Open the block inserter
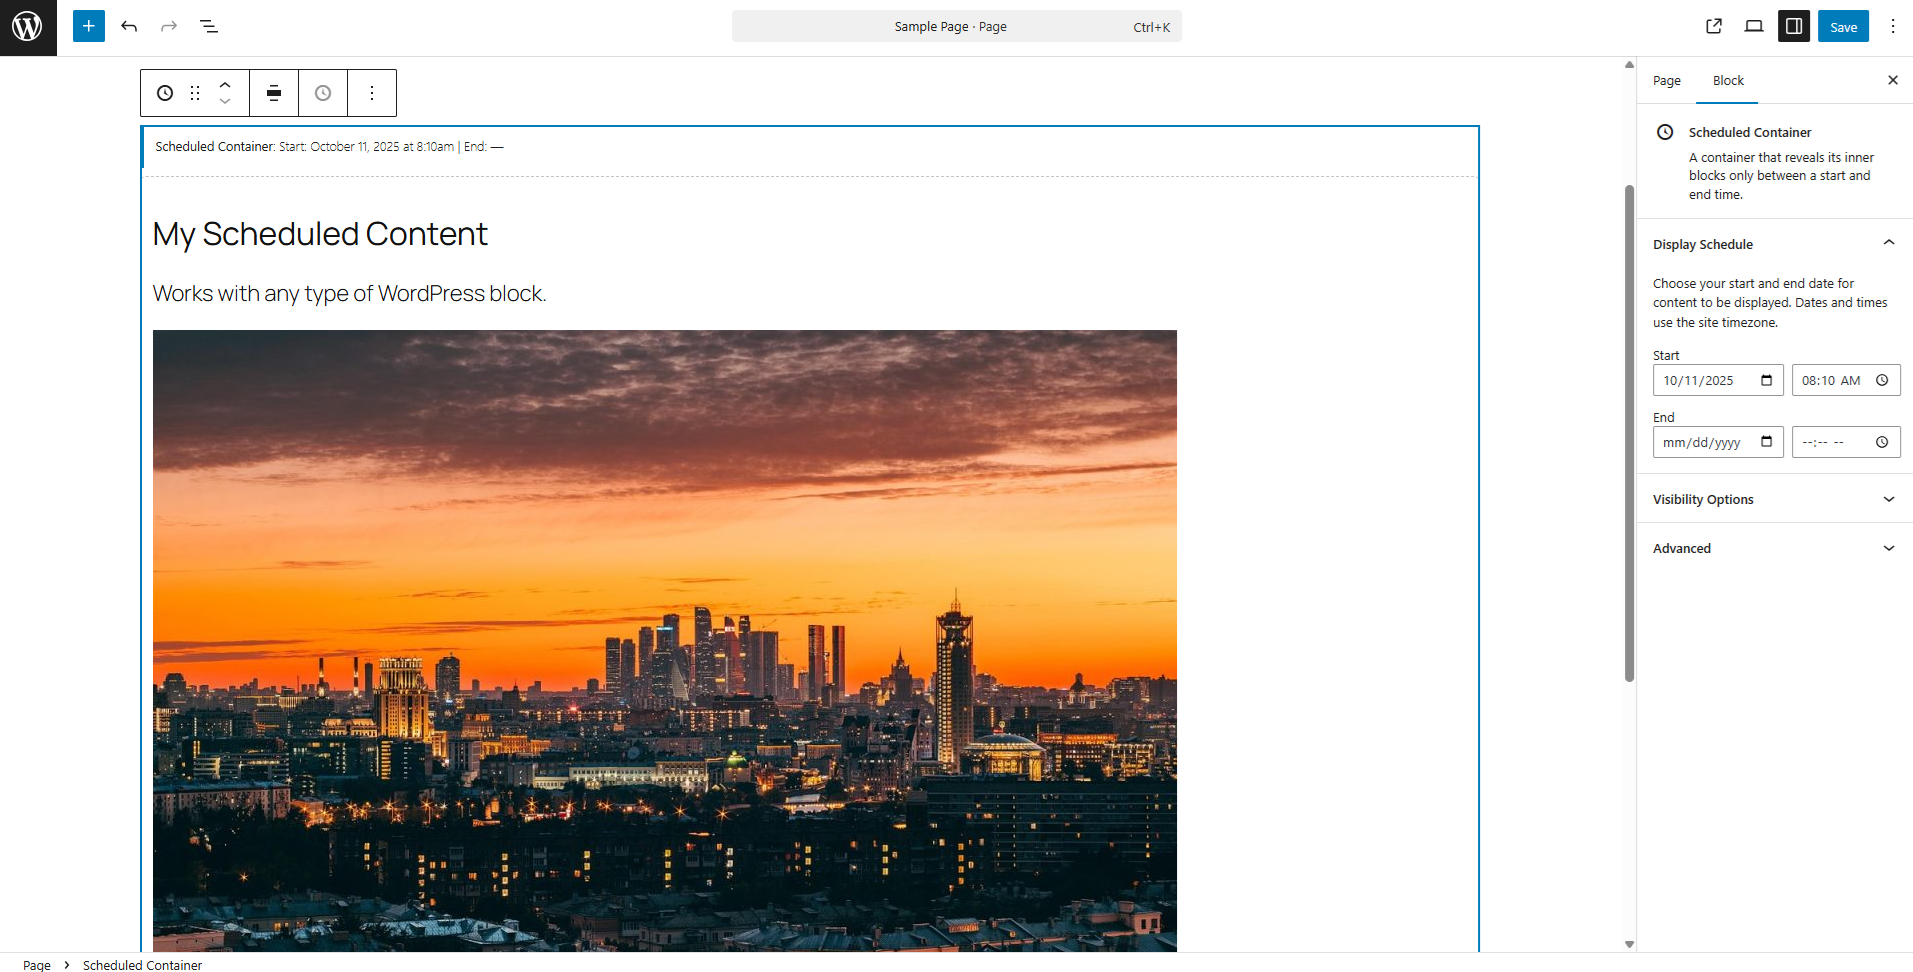The width and height of the screenshot is (1913, 972). (88, 26)
